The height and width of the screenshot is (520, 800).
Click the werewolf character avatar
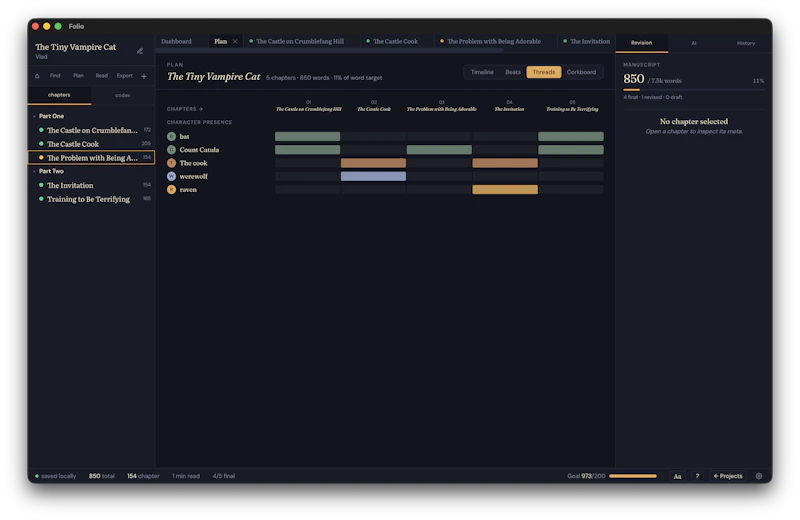coord(171,176)
